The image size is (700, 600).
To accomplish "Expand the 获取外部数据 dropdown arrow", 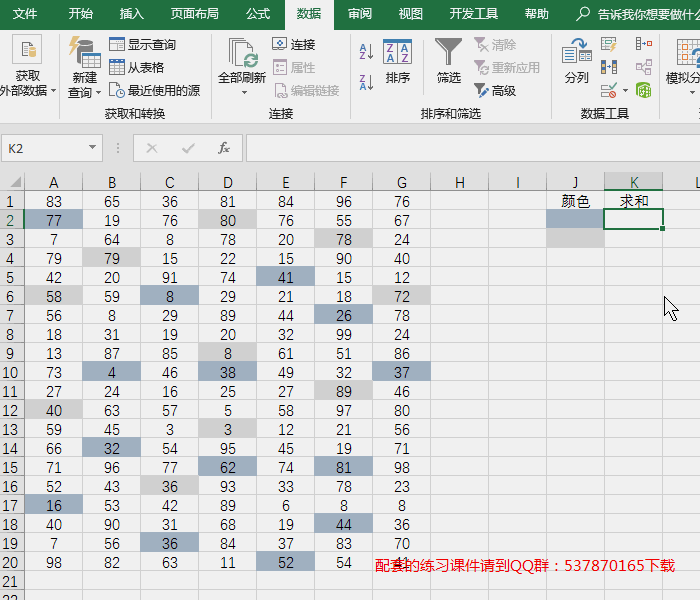I will (x=54, y=91).
